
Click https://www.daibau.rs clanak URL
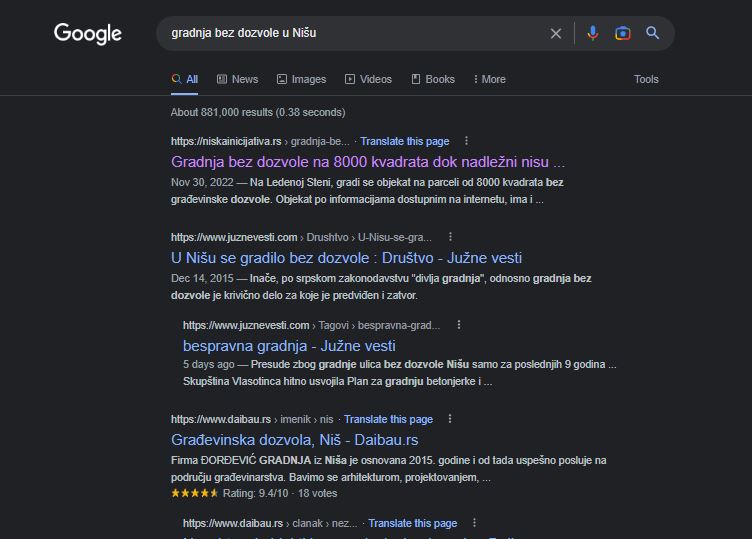(270, 523)
